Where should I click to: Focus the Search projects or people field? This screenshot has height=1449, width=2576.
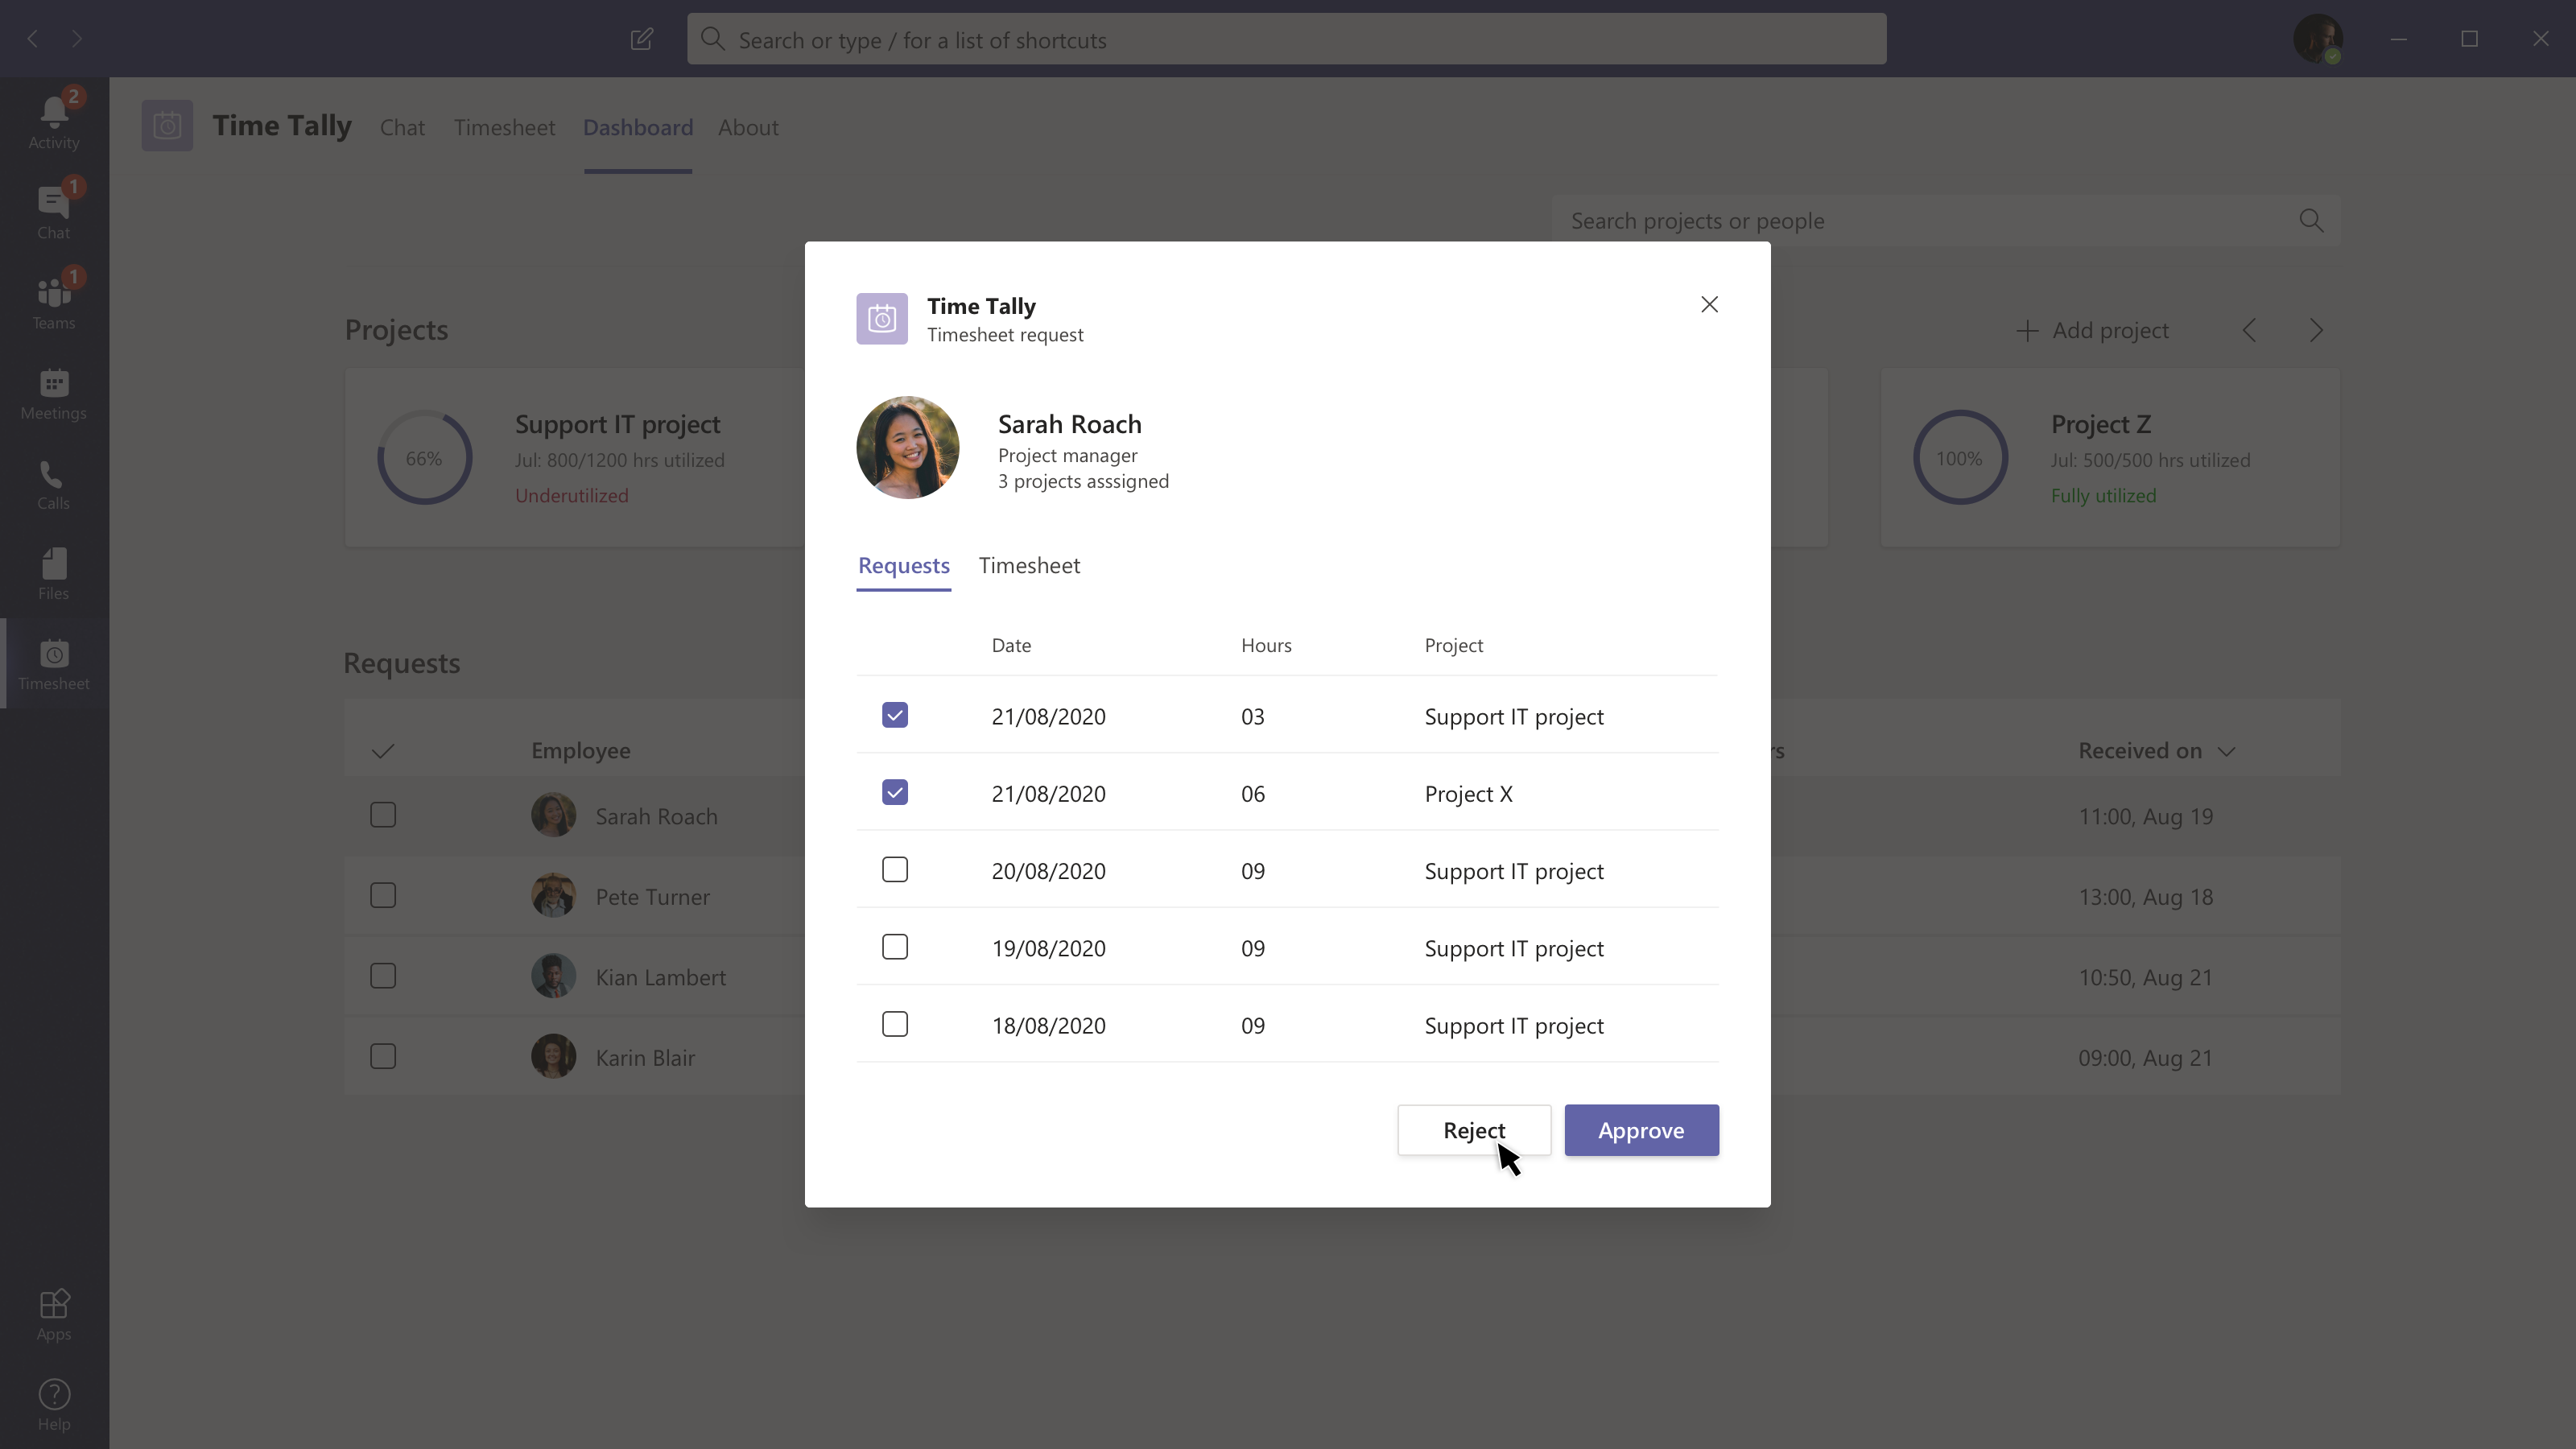click(1945, 220)
